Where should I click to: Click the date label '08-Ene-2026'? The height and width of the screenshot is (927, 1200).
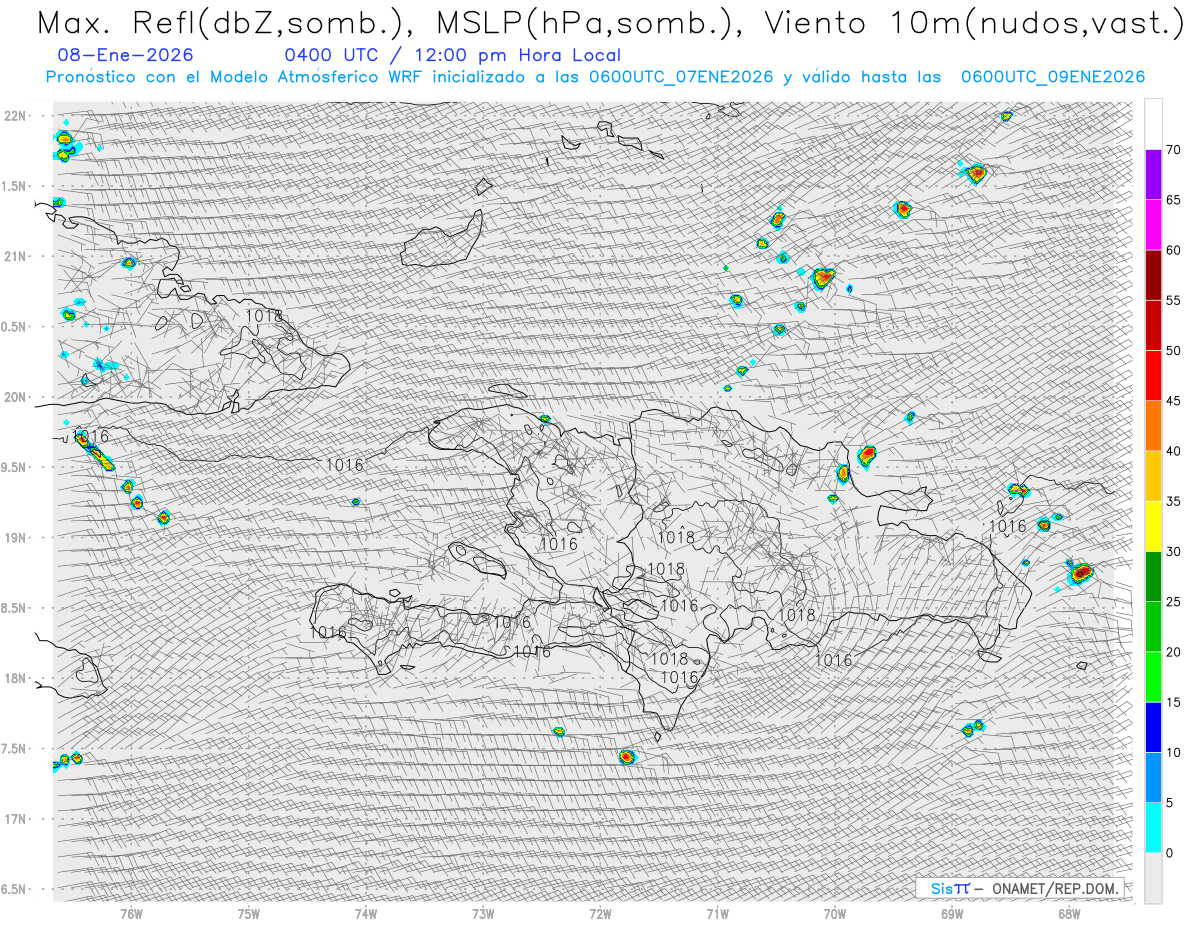pyautogui.click(x=126, y=55)
